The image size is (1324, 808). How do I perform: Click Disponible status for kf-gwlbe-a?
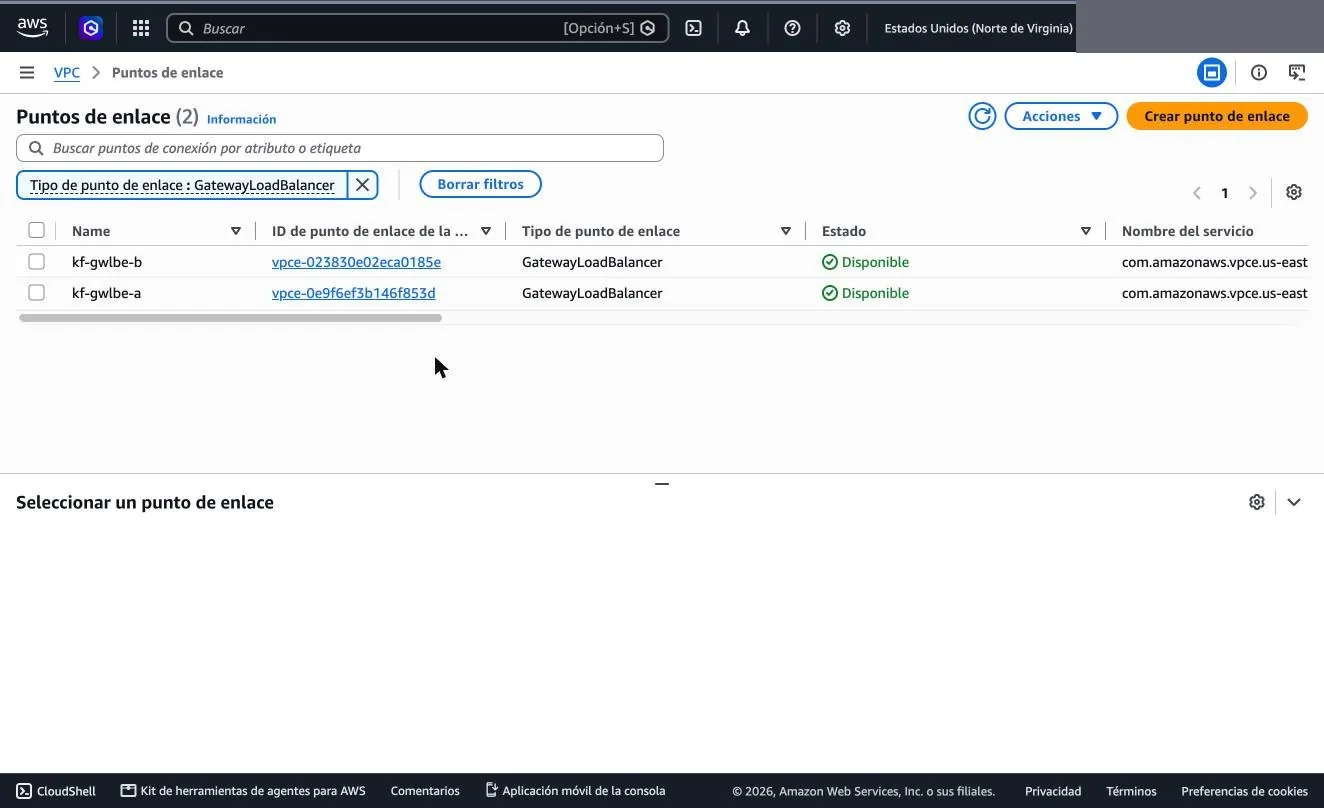click(865, 293)
